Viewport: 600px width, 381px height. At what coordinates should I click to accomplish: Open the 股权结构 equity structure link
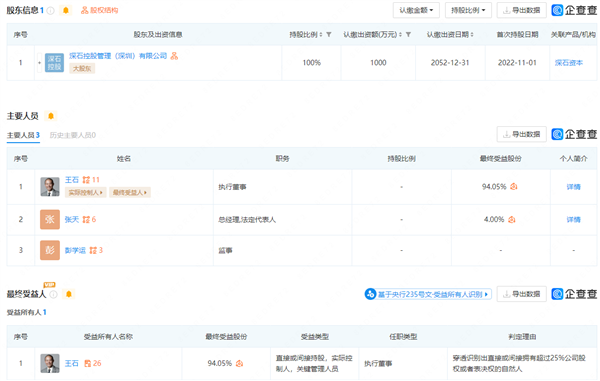tap(99, 10)
